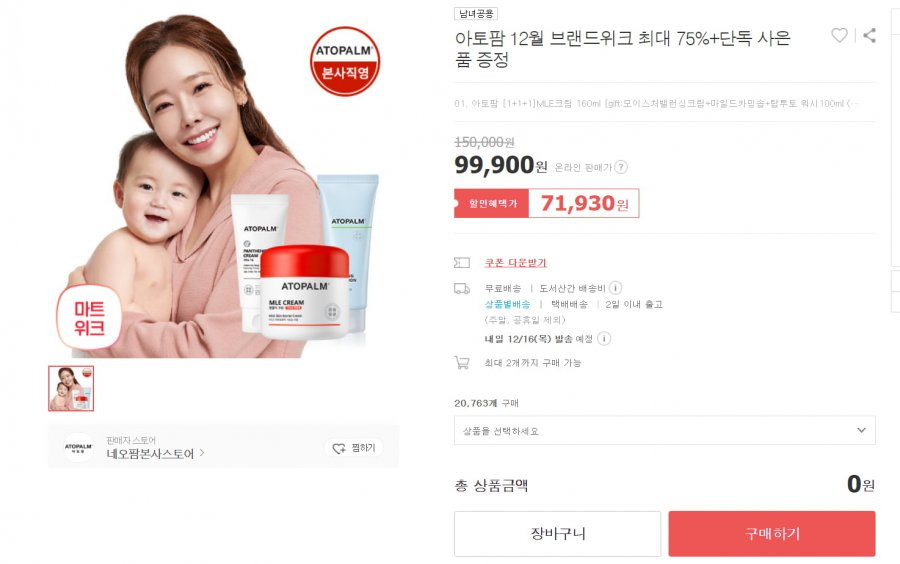This screenshot has height=564, width=900.
Task: Select the product thumbnail below main image
Action: coord(71,388)
